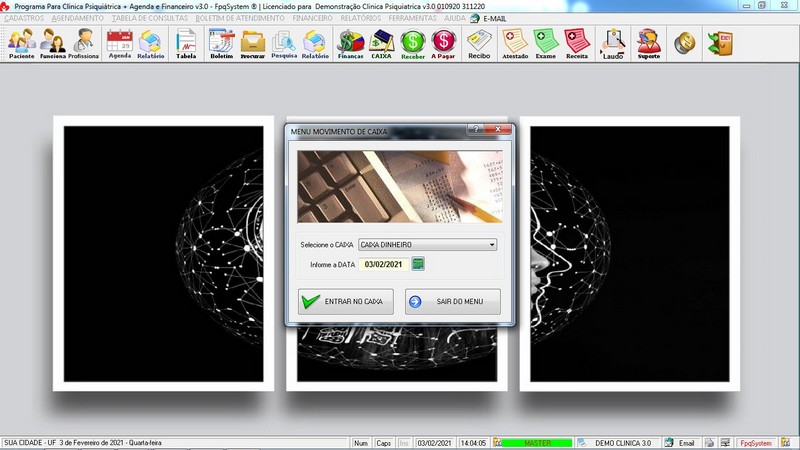Open the AGENDAMENTO menu
This screenshot has height=450, width=800.
[x=78, y=18]
